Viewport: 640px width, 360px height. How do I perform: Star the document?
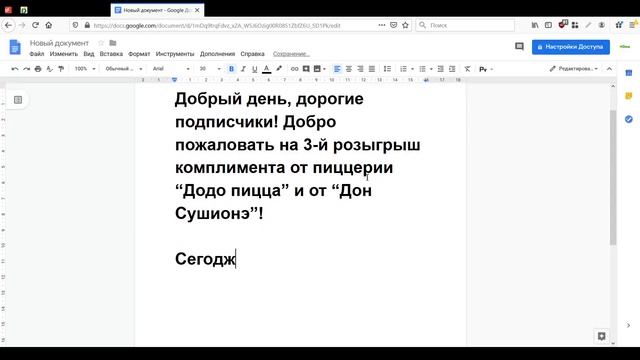point(101,43)
